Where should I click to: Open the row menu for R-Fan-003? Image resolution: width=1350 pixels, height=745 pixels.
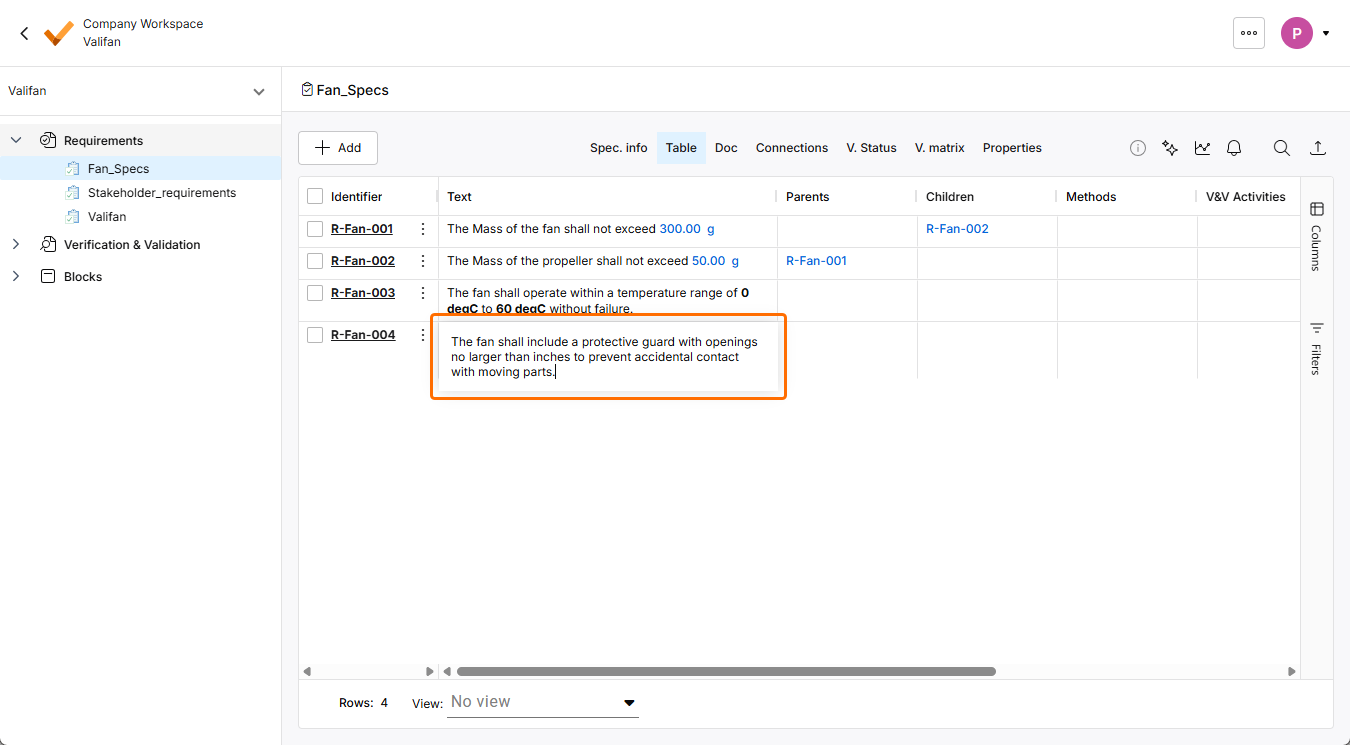click(423, 293)
